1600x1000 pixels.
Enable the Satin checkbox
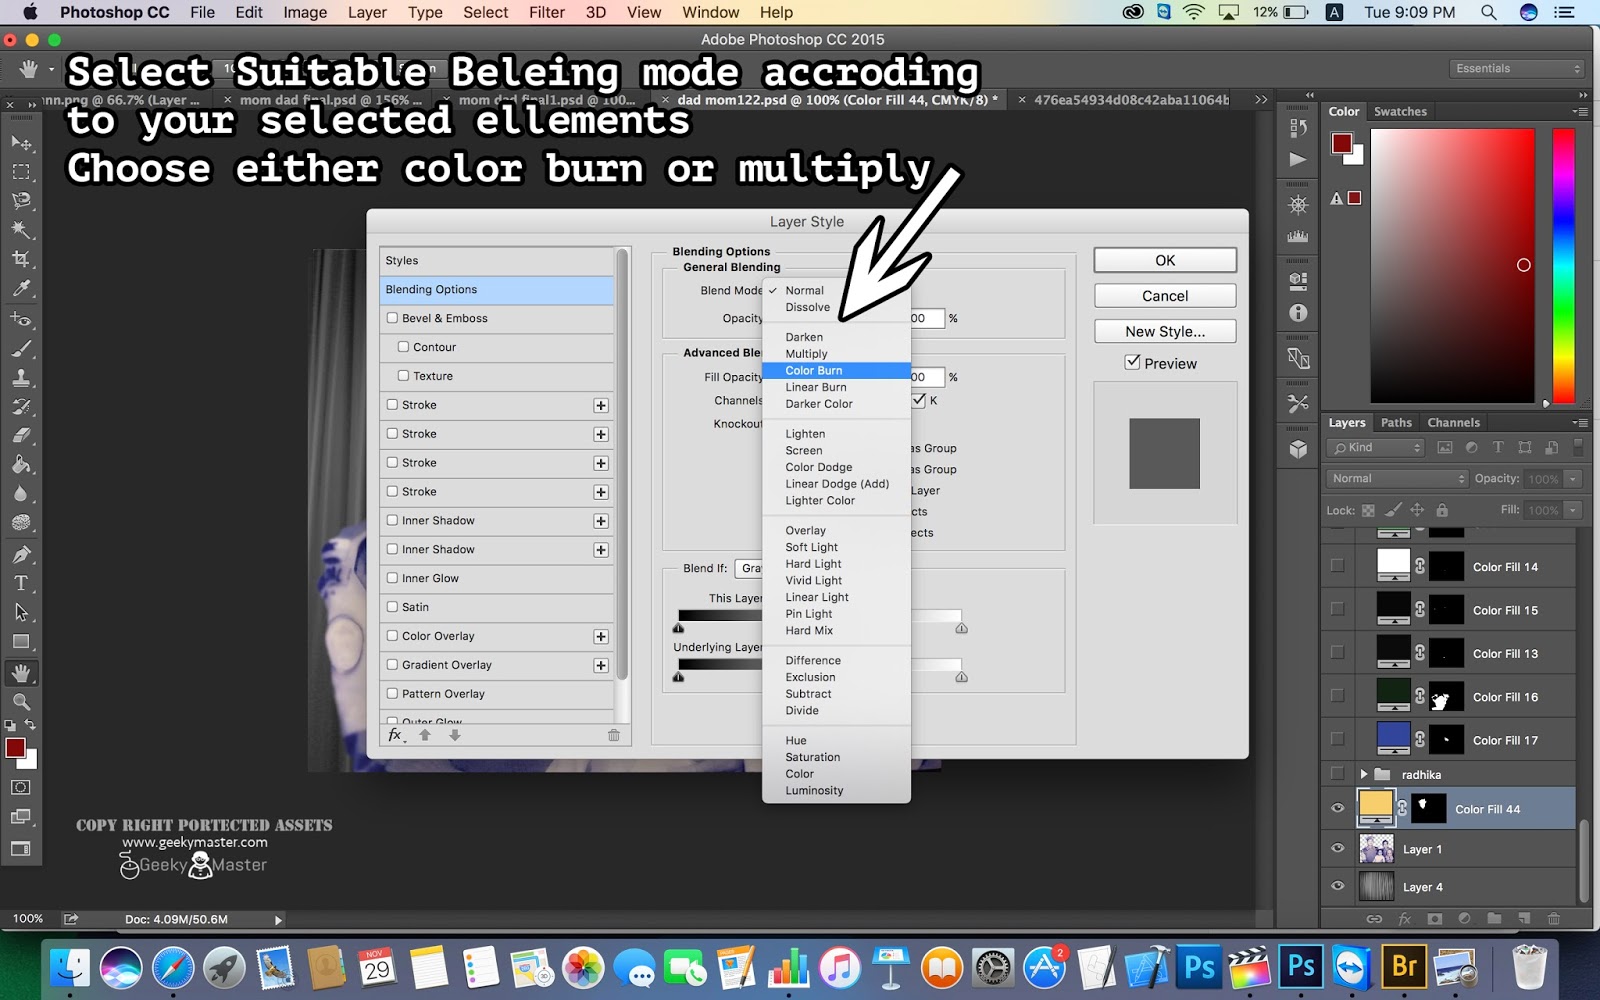coord(392,607)
